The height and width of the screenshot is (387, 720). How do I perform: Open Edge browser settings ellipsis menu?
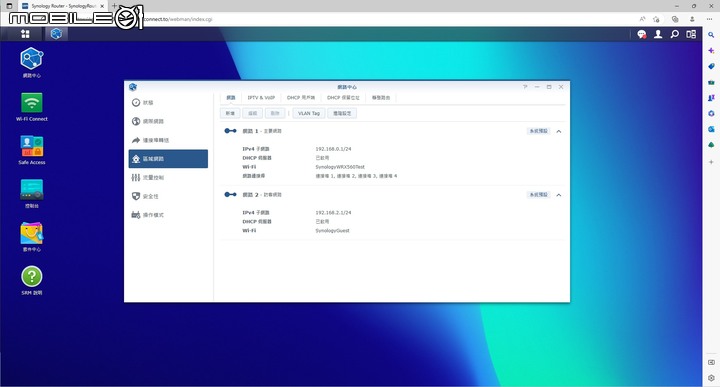[709, 19]
